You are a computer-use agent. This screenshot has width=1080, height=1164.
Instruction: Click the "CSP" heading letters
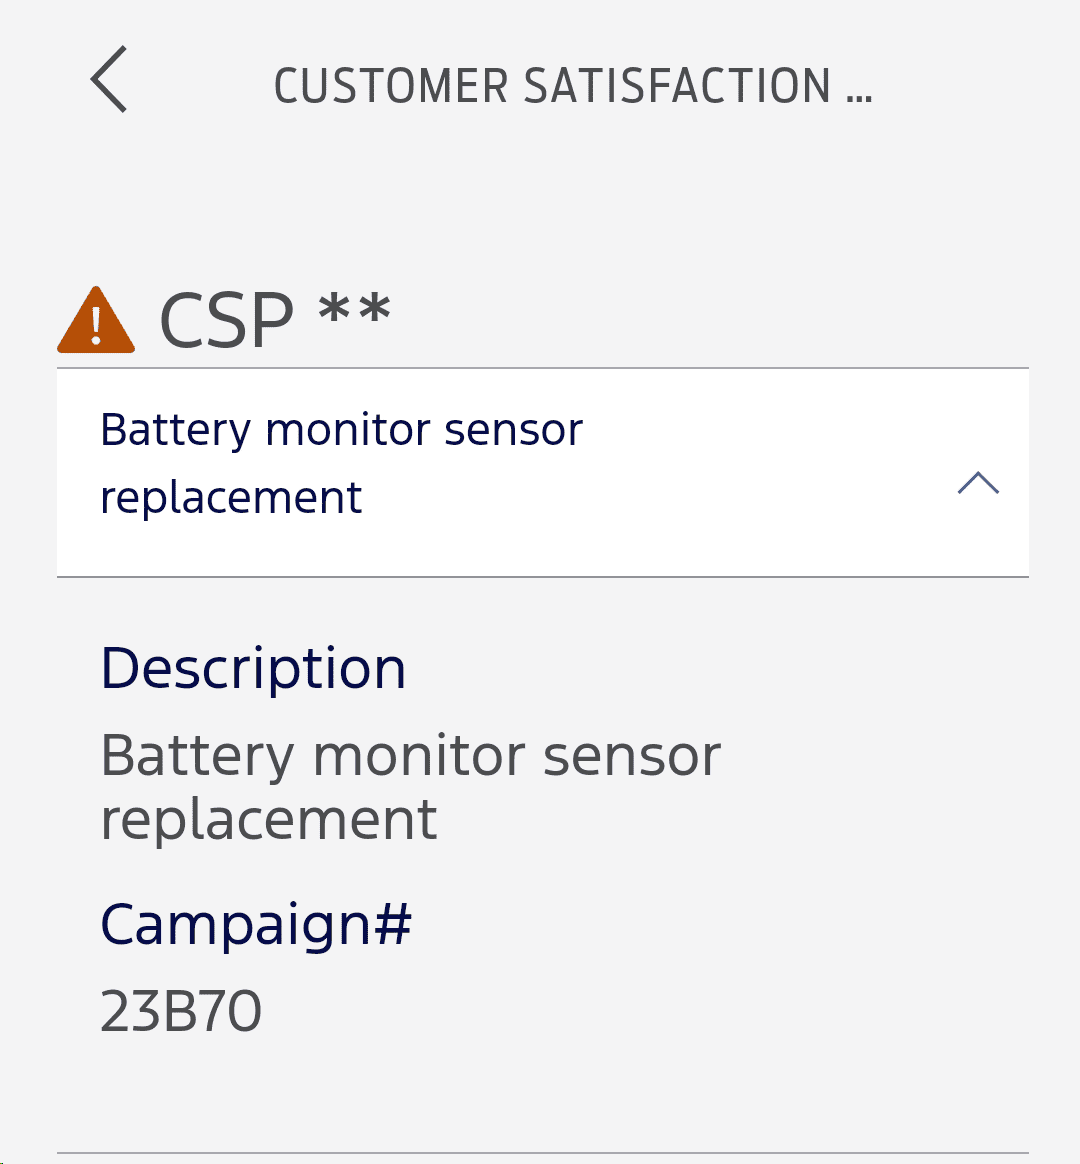[227, 322]
